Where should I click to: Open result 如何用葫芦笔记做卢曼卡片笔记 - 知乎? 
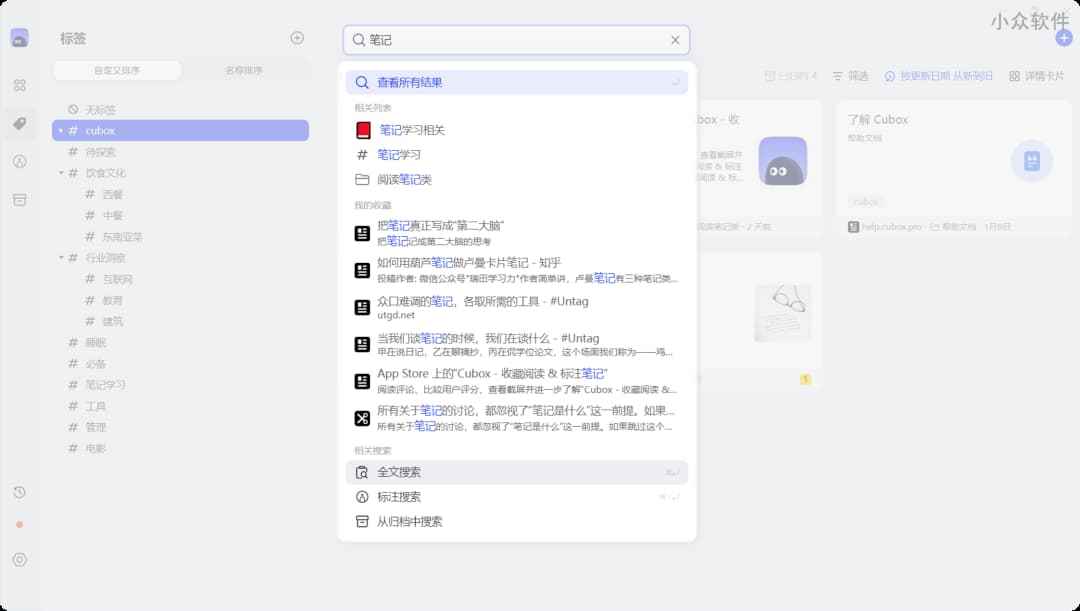pos(517,270)
